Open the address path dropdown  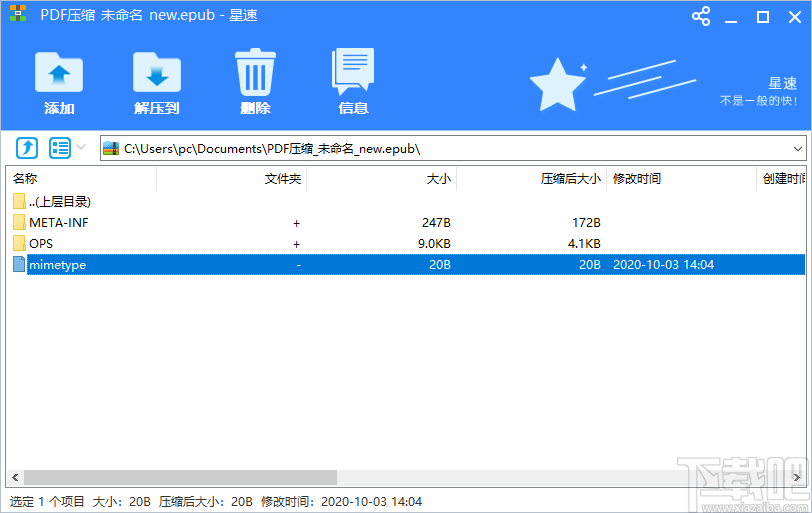(x=798, y=149)
